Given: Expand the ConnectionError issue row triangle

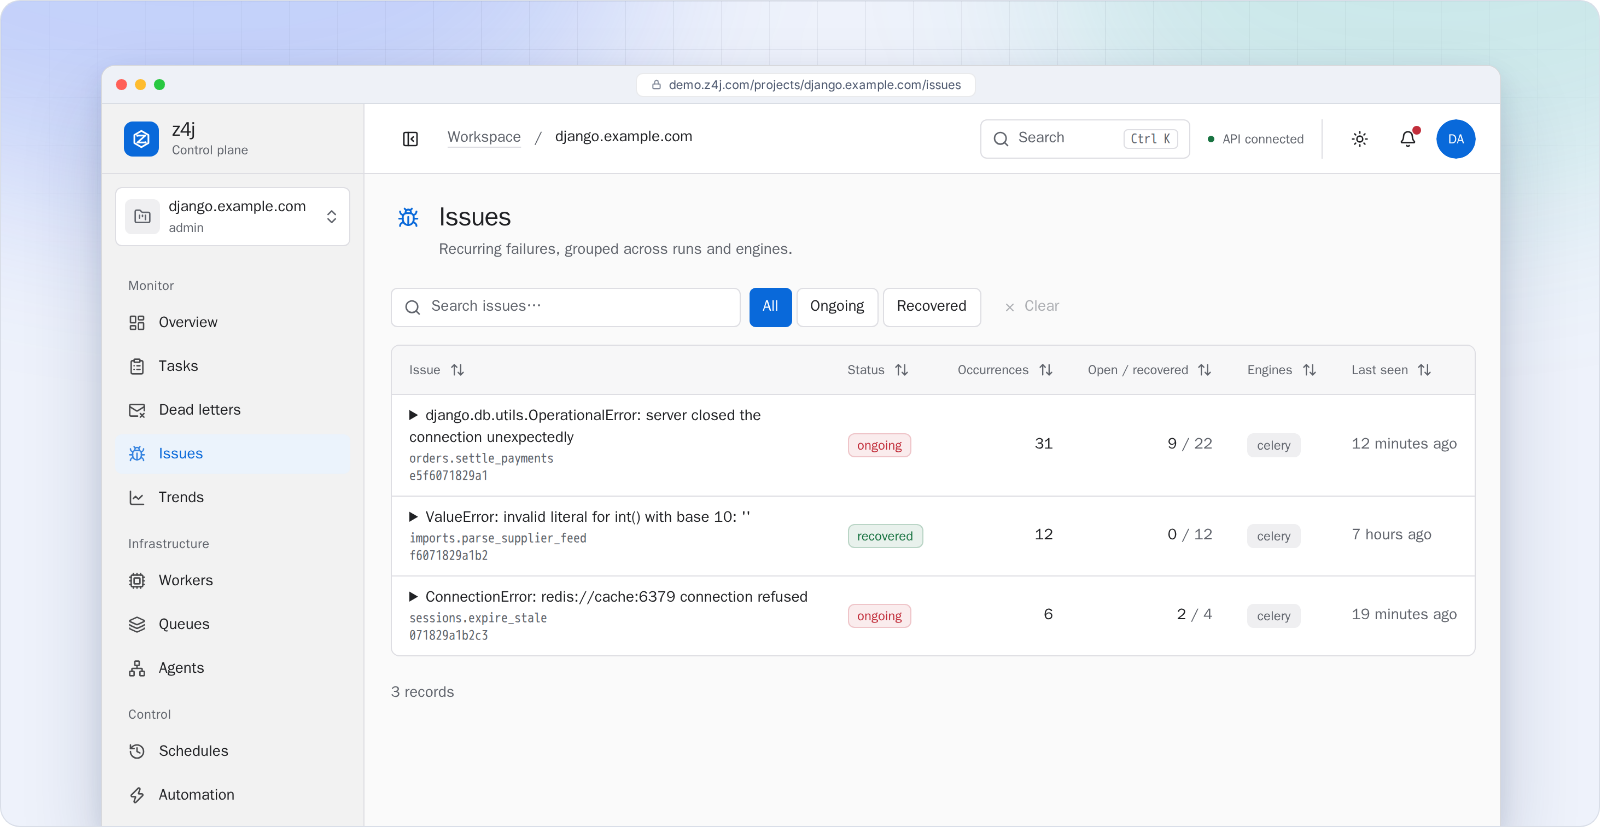Looking at the screenshot, I should [x=413, y=597].
